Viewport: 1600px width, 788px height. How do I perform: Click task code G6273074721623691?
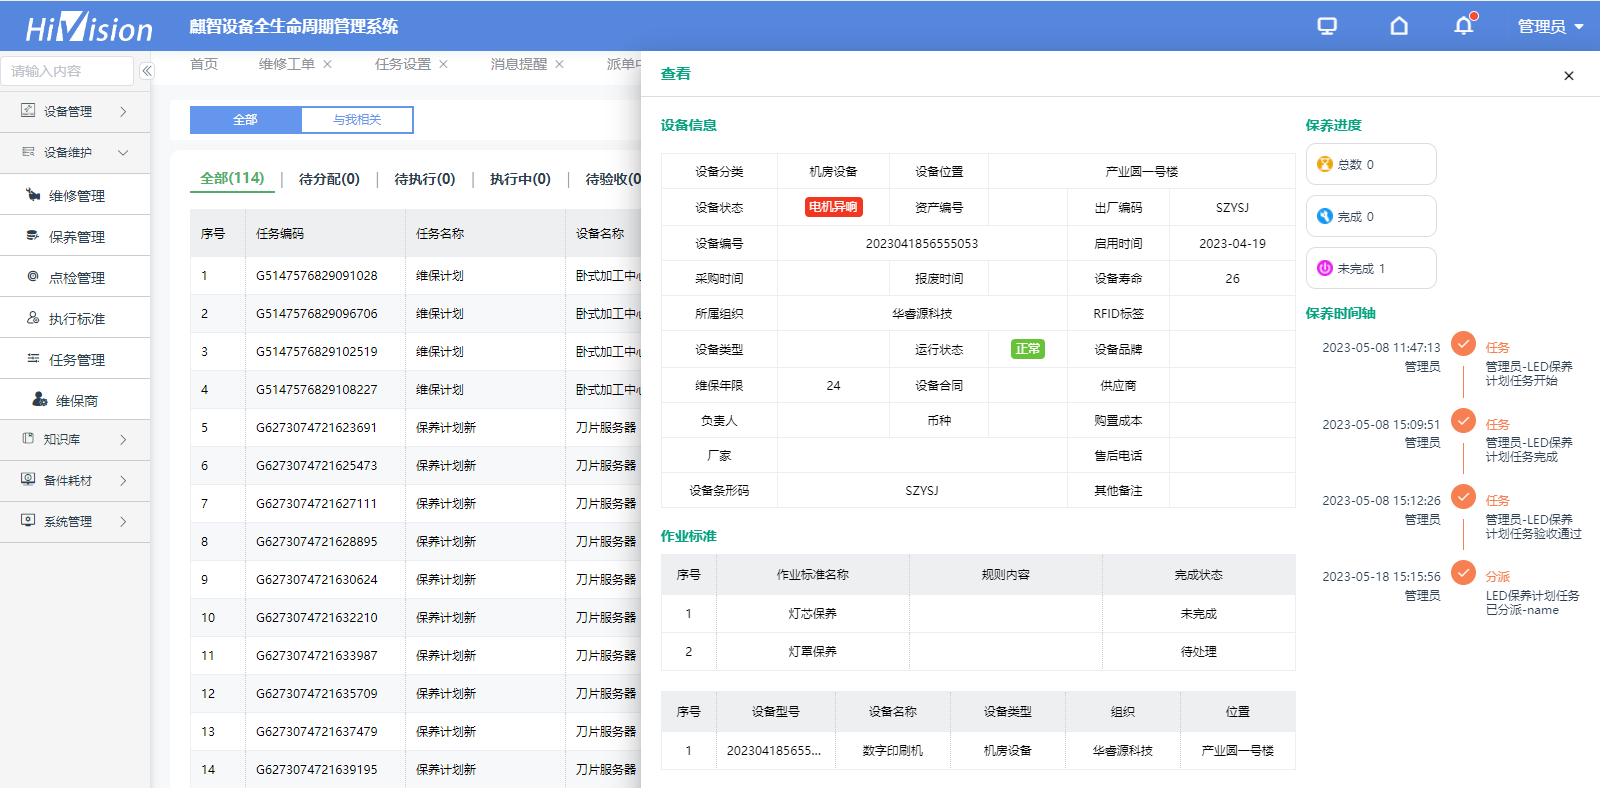point(317,428)
